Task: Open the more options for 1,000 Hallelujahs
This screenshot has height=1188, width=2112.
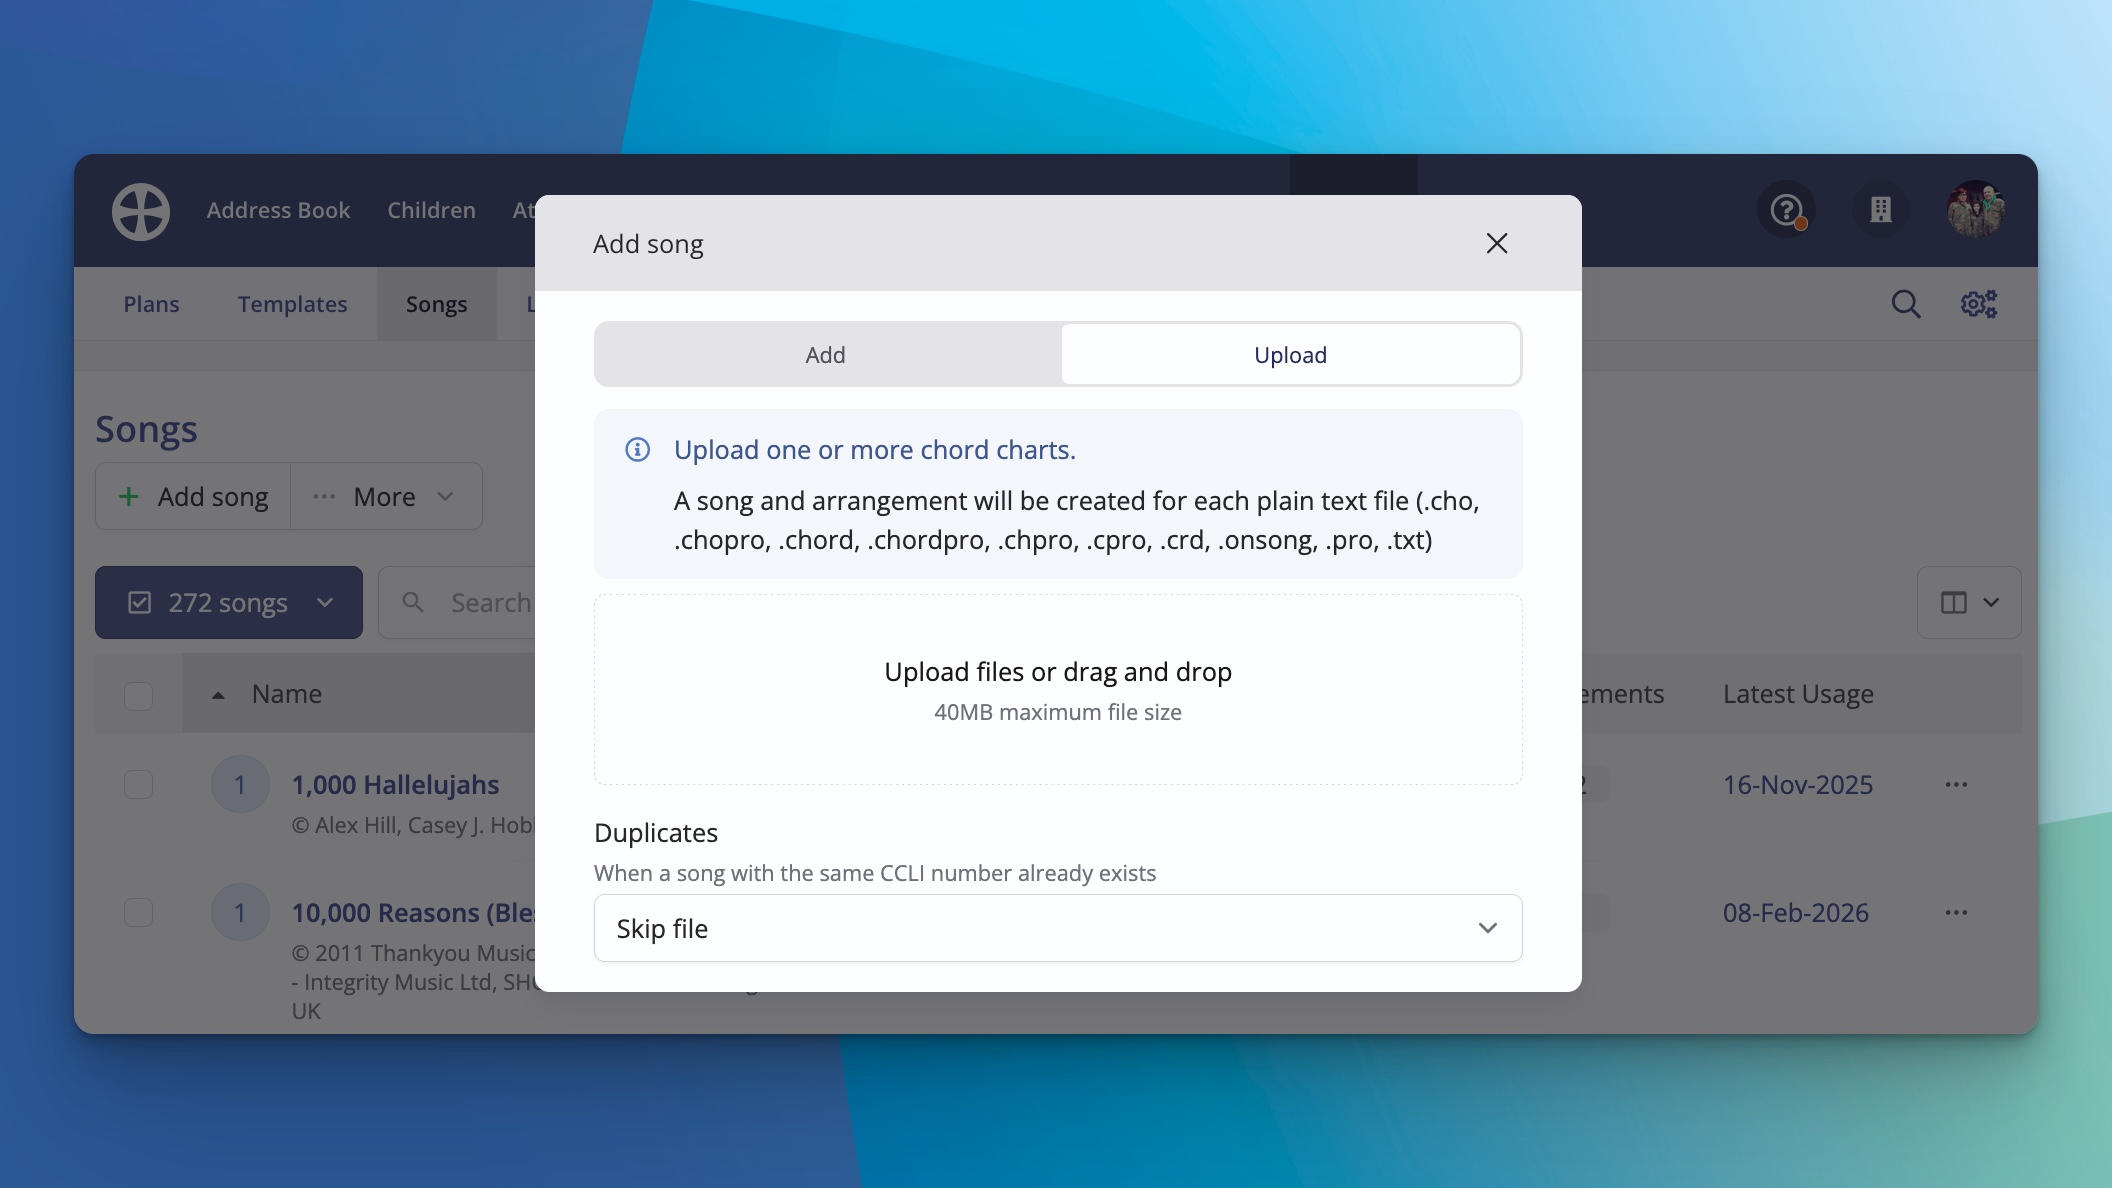Action: point(1956,784)
